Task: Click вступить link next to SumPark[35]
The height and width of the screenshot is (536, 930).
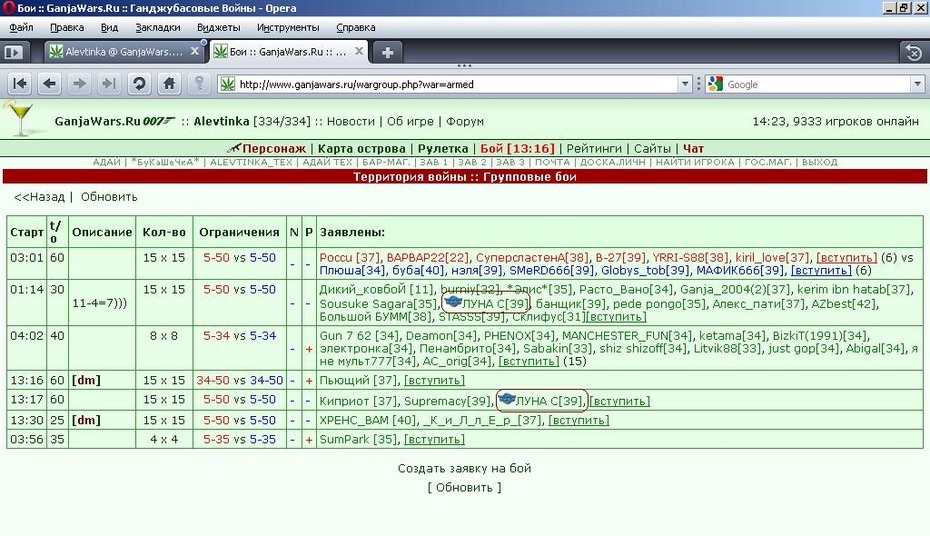Action: [x=434, y=439]
